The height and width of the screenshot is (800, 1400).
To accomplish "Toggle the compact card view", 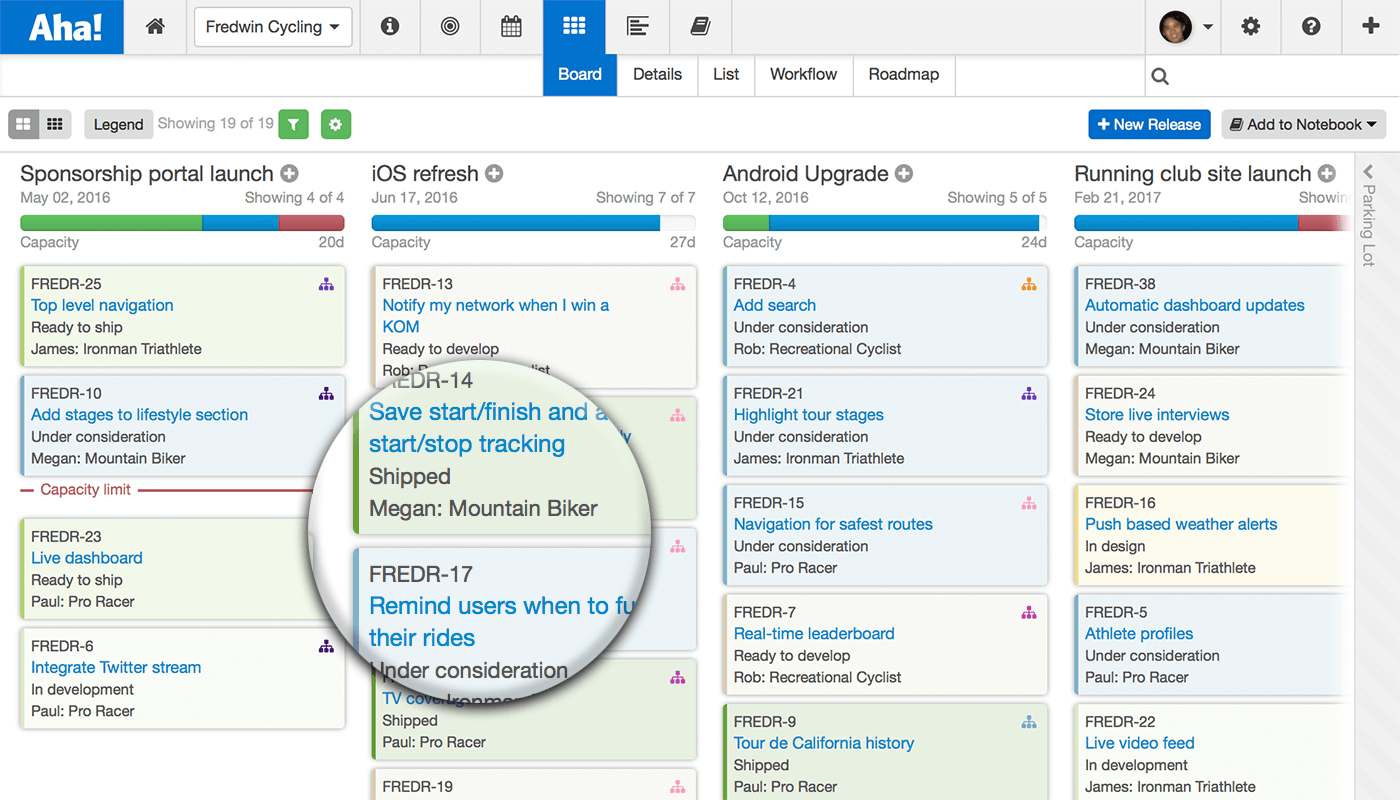I will pyautogui.click(x=55, y=124).
